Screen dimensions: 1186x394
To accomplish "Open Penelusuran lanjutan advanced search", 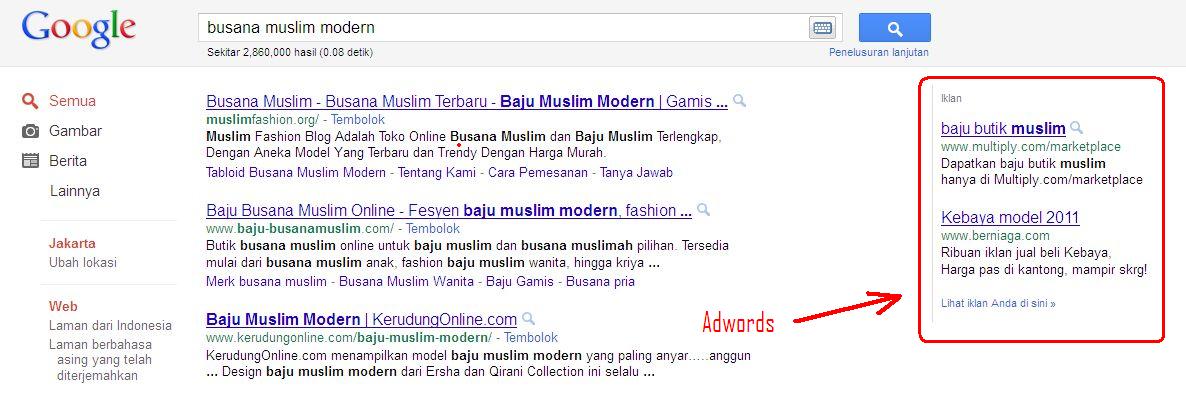I will click(879, 53).
